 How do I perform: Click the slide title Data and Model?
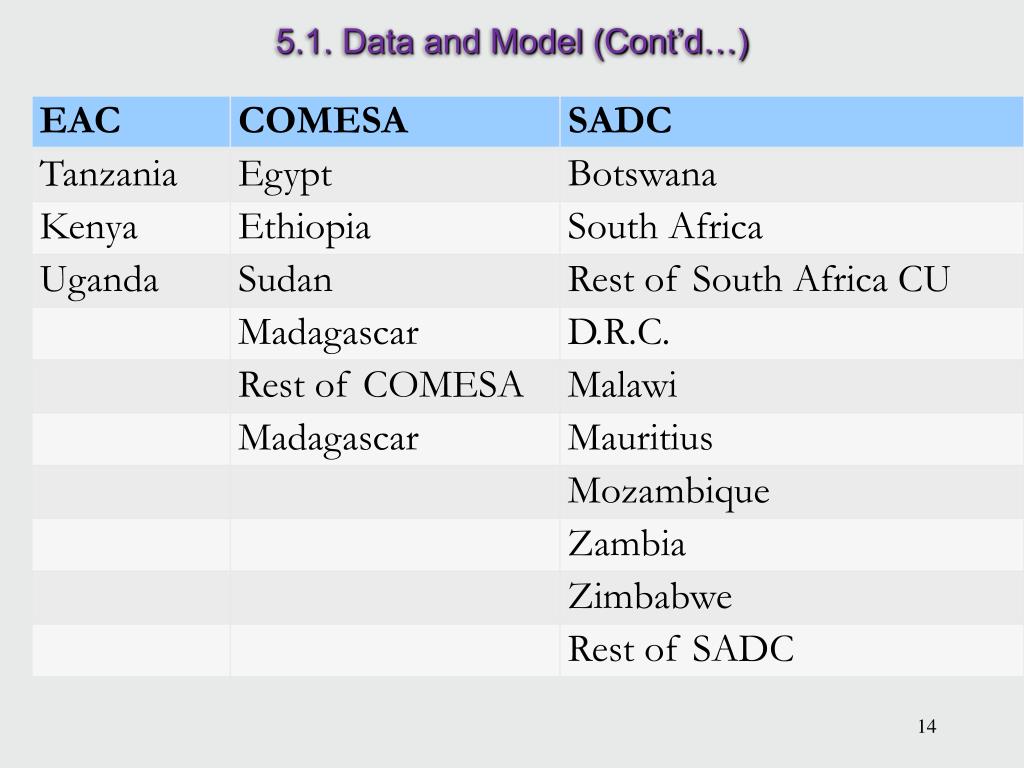click(x=513, y=43)
